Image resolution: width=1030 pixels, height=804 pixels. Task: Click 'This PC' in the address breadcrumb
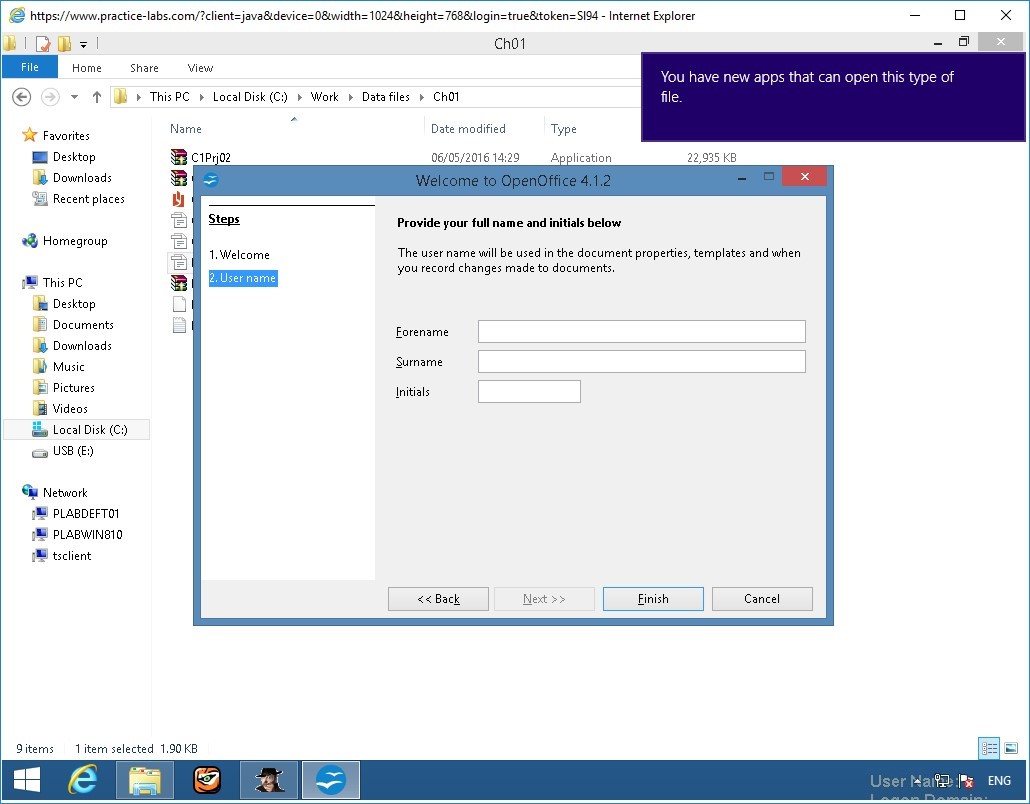169,97
